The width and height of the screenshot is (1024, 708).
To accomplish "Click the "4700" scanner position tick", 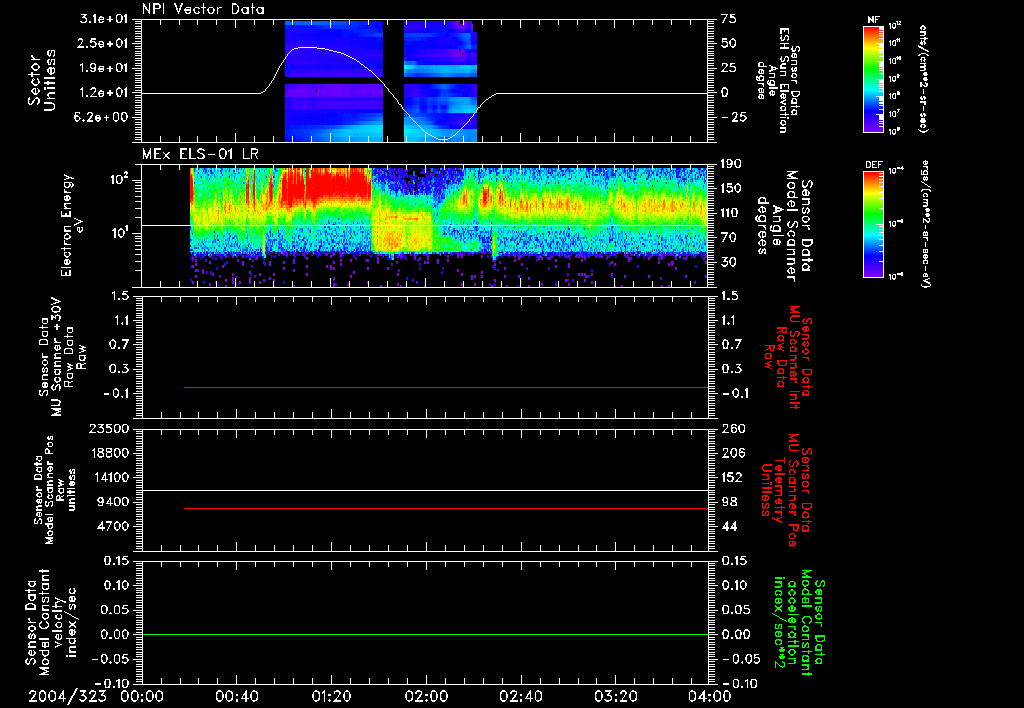I will click(x=112, y=526).
